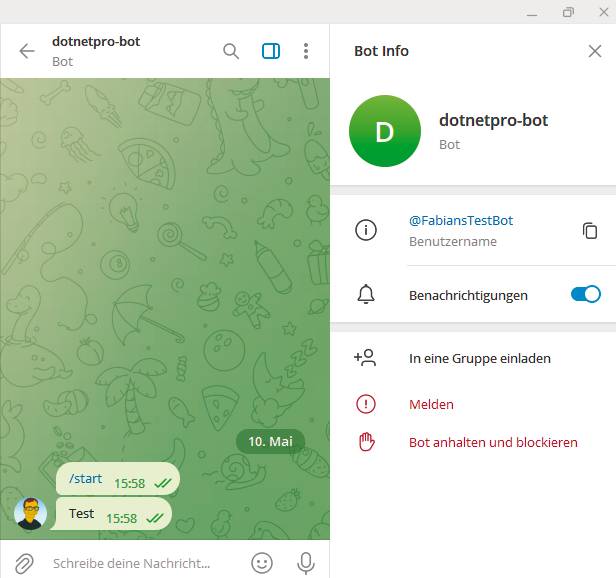Restore down the Telegram window
616x578 pixels.
tap(568, 12)
